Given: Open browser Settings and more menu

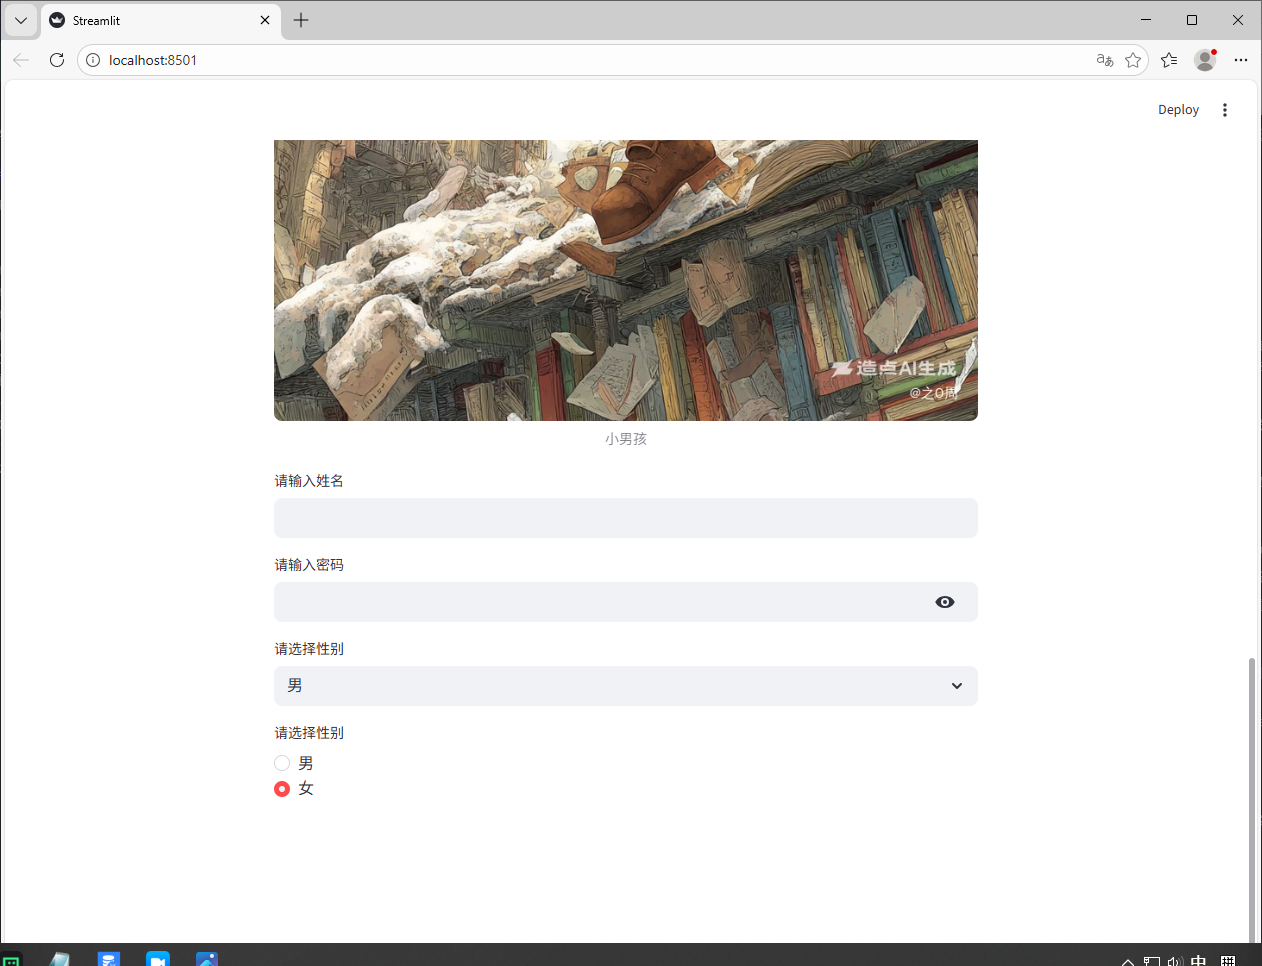Looking at the screenshot, I should pyautogui.click(x=1241, y=60).
